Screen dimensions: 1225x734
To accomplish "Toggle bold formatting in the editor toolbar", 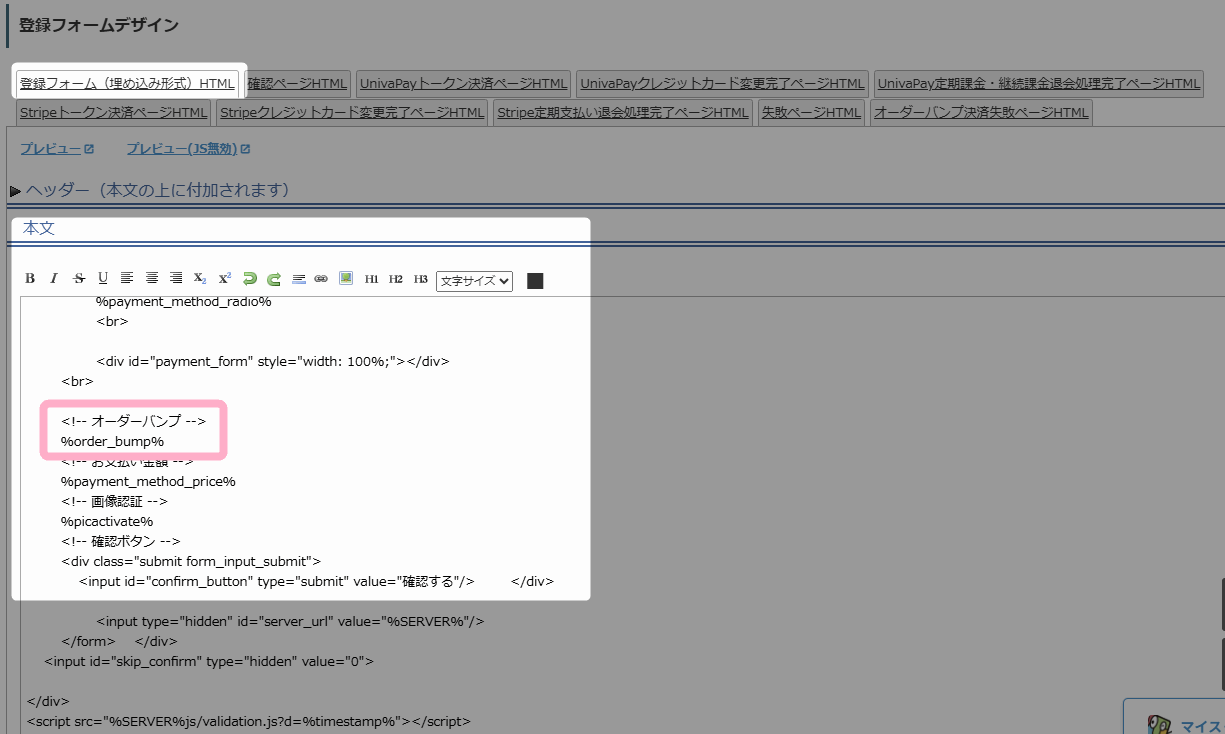I will [x=30, y=279].
